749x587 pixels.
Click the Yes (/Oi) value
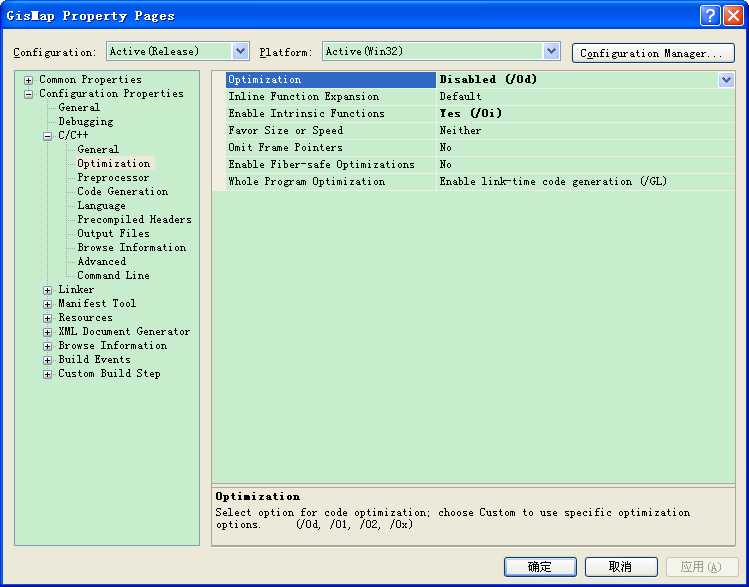[471, 114]
